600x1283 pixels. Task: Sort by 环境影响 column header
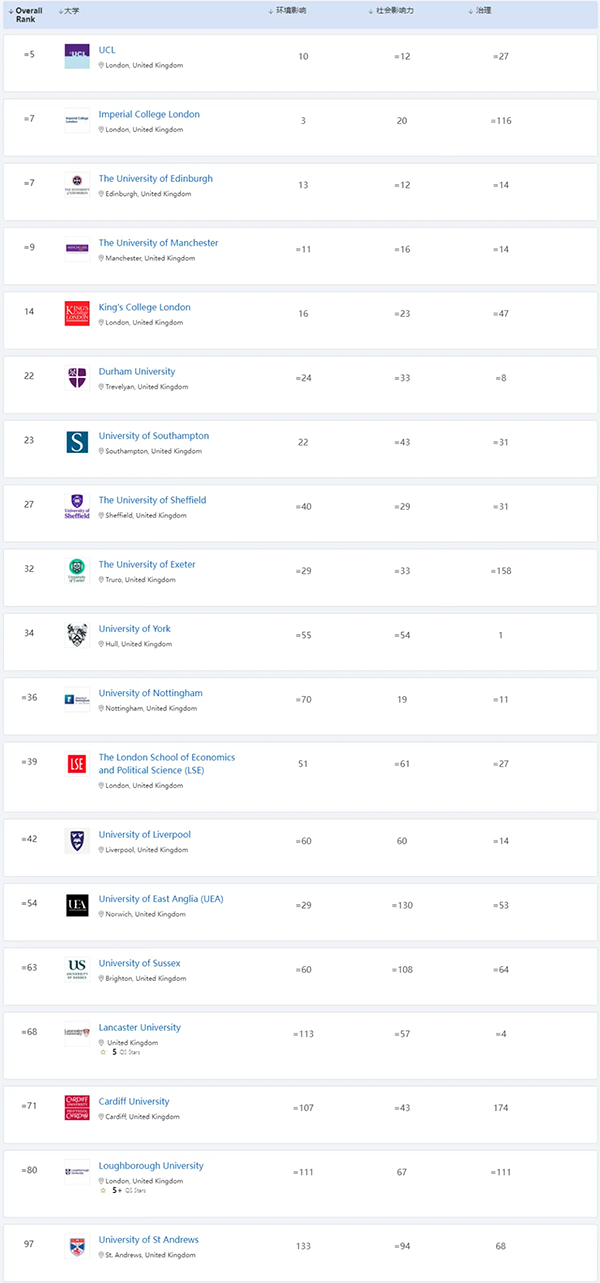click(x=288, y=10)
